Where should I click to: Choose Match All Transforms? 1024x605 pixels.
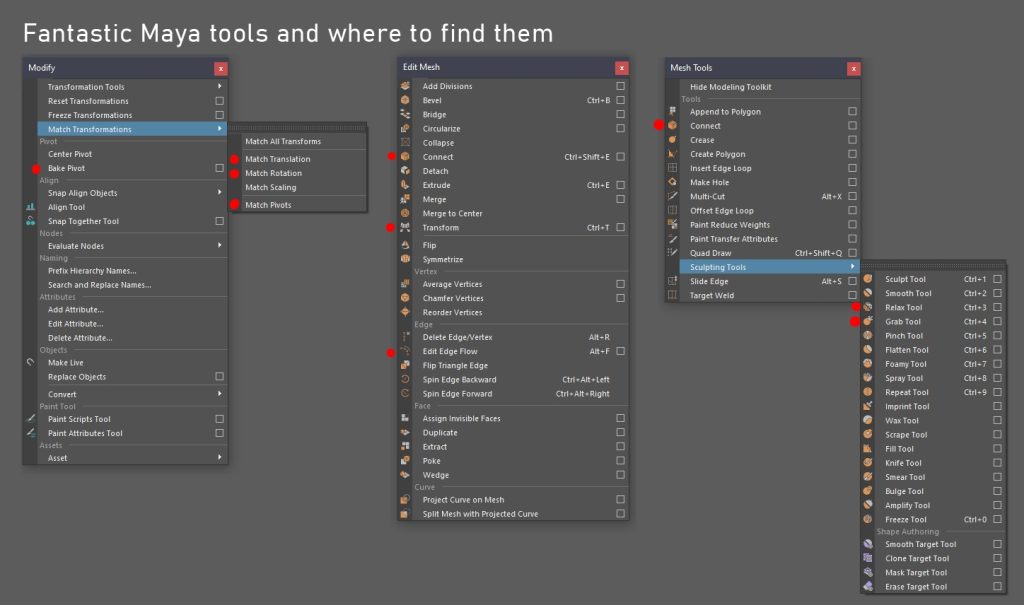pyautogui.click(x=283, y=141)
